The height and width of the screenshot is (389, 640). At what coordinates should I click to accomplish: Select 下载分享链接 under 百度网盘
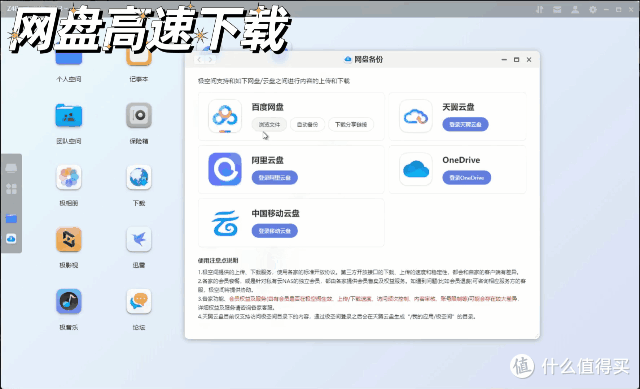tap(351, 124)
